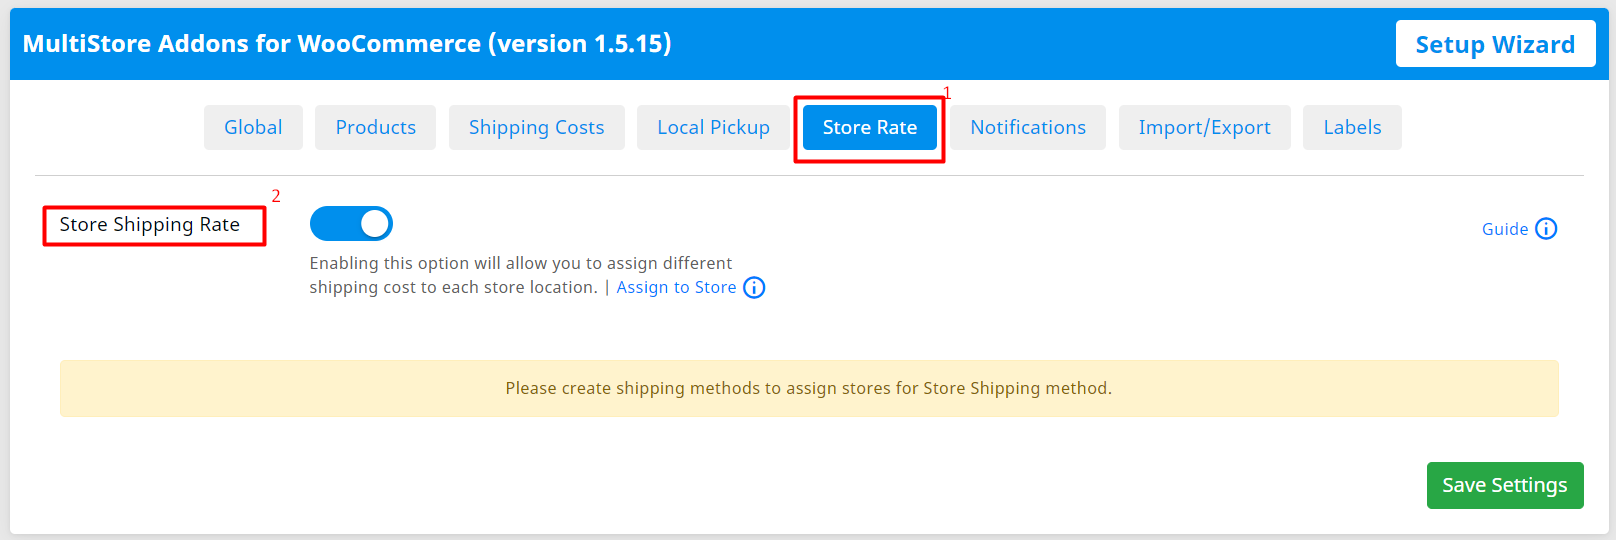Click the info icon after Assign to Store
The width and height of the screenshot is (1616, 540).
pos(754,288)
